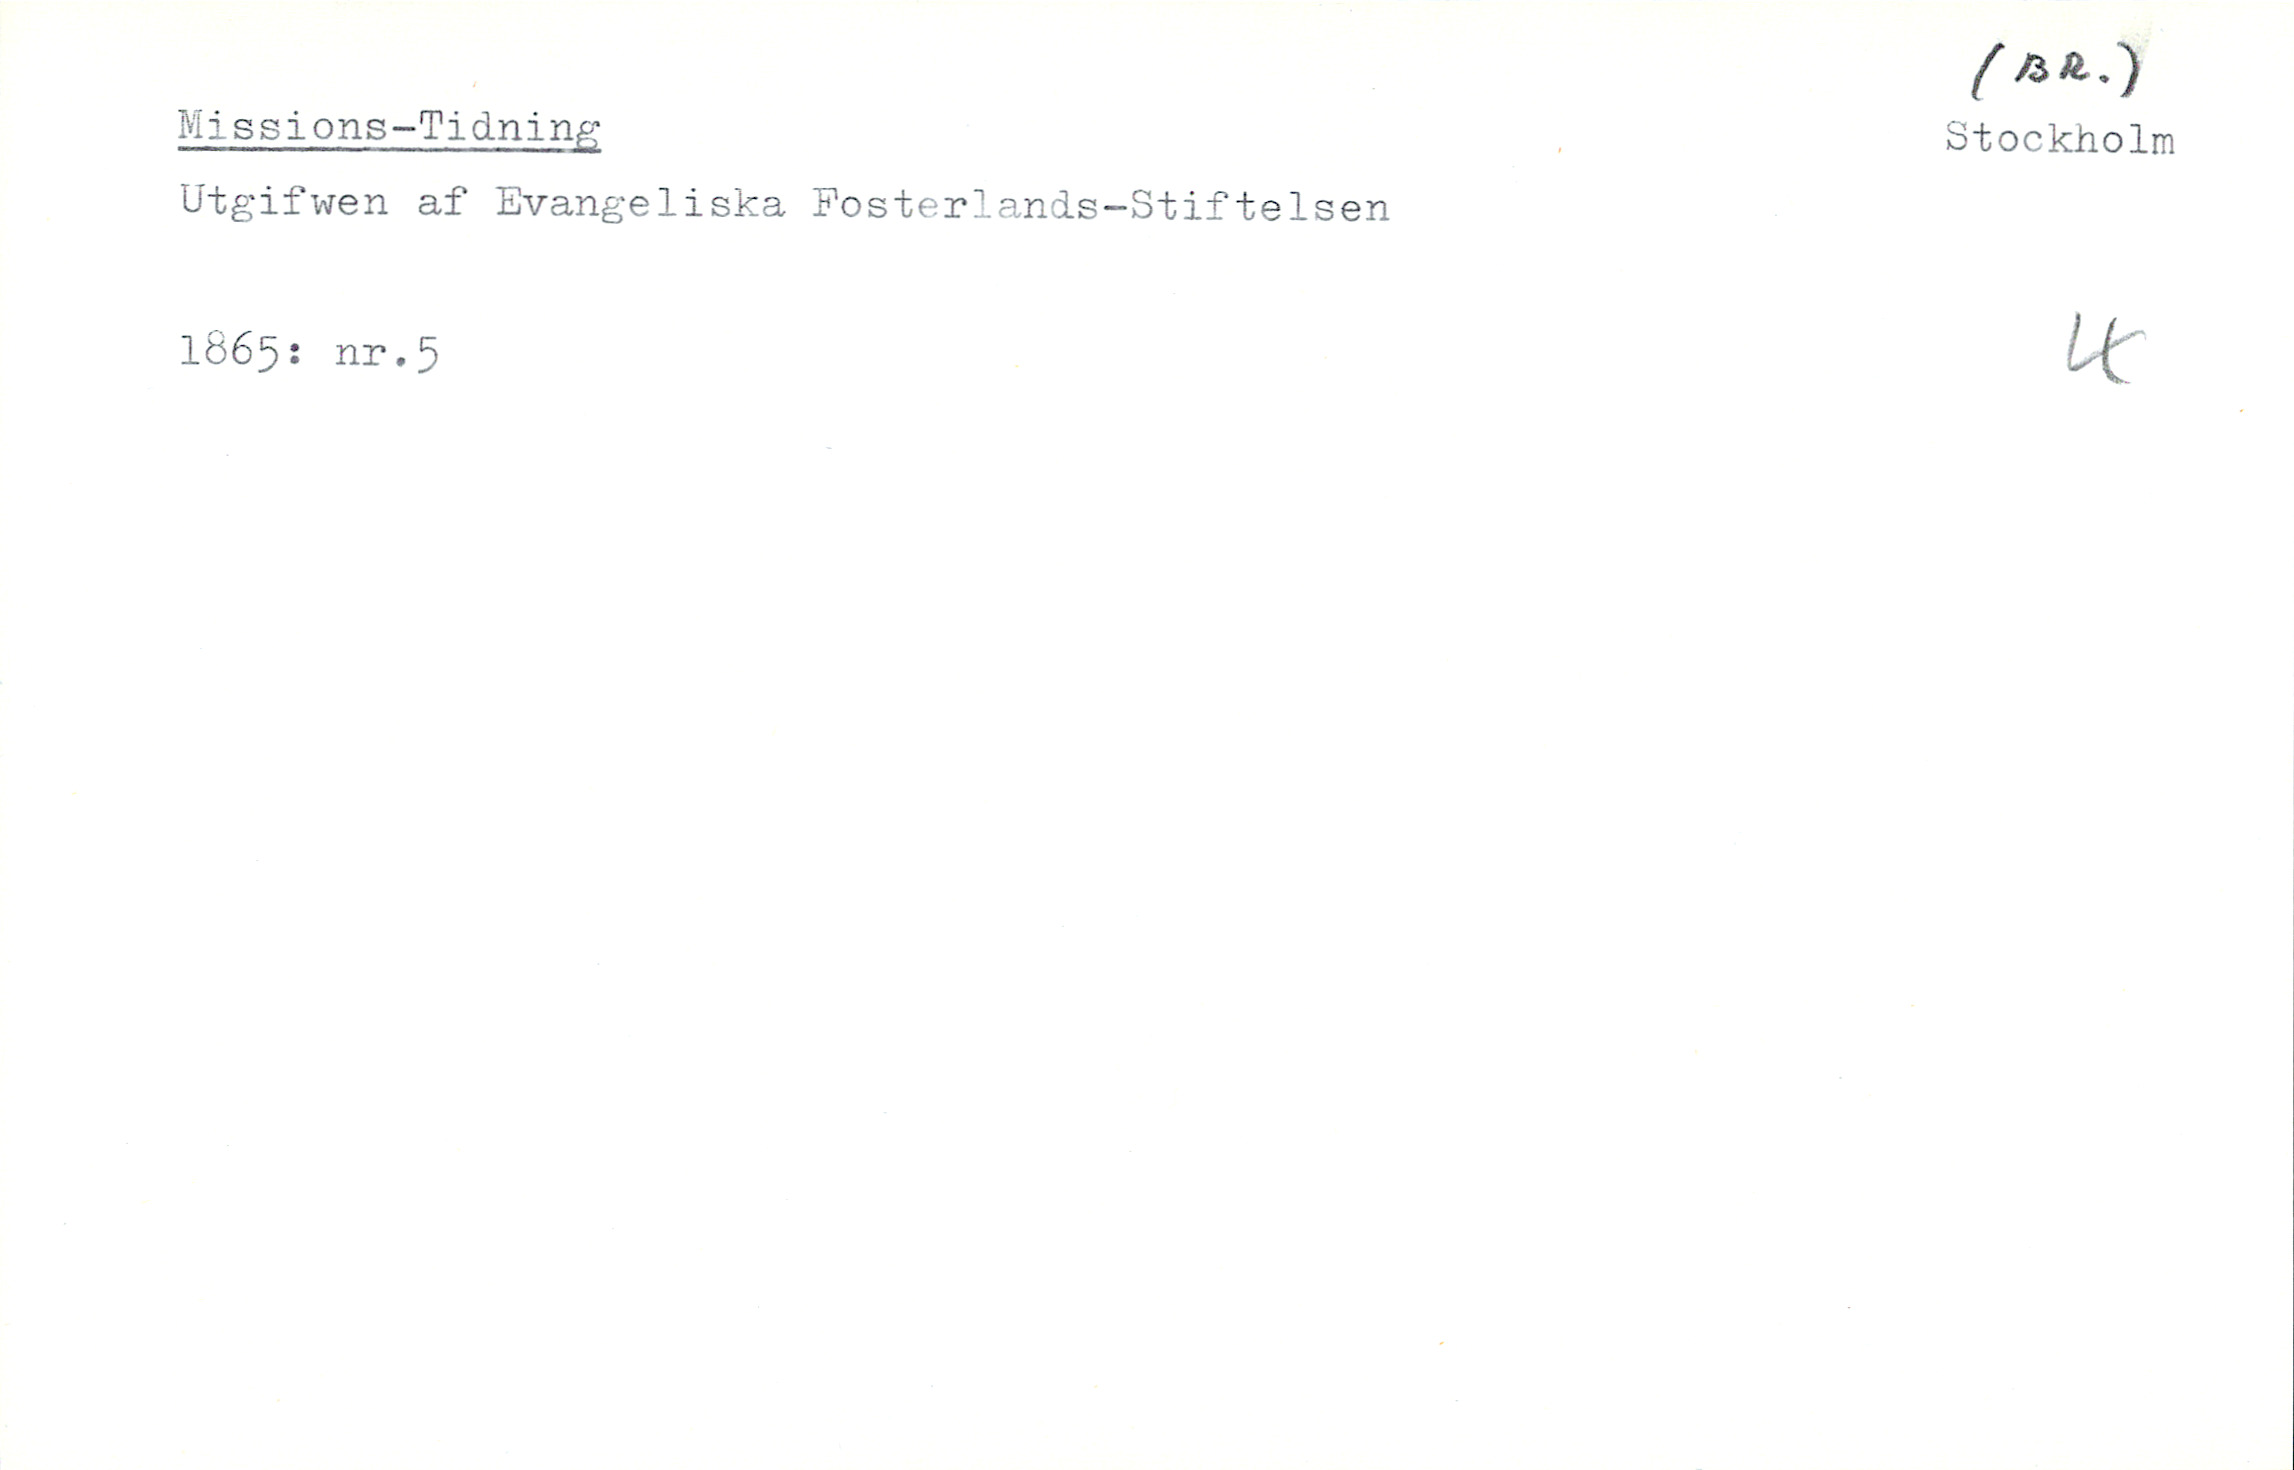Image resolution: width=2294 pixels, height=1470 pixels.
Task: Click the hyphen in Missions-Tidning
Action: click(x=403, y=129)
